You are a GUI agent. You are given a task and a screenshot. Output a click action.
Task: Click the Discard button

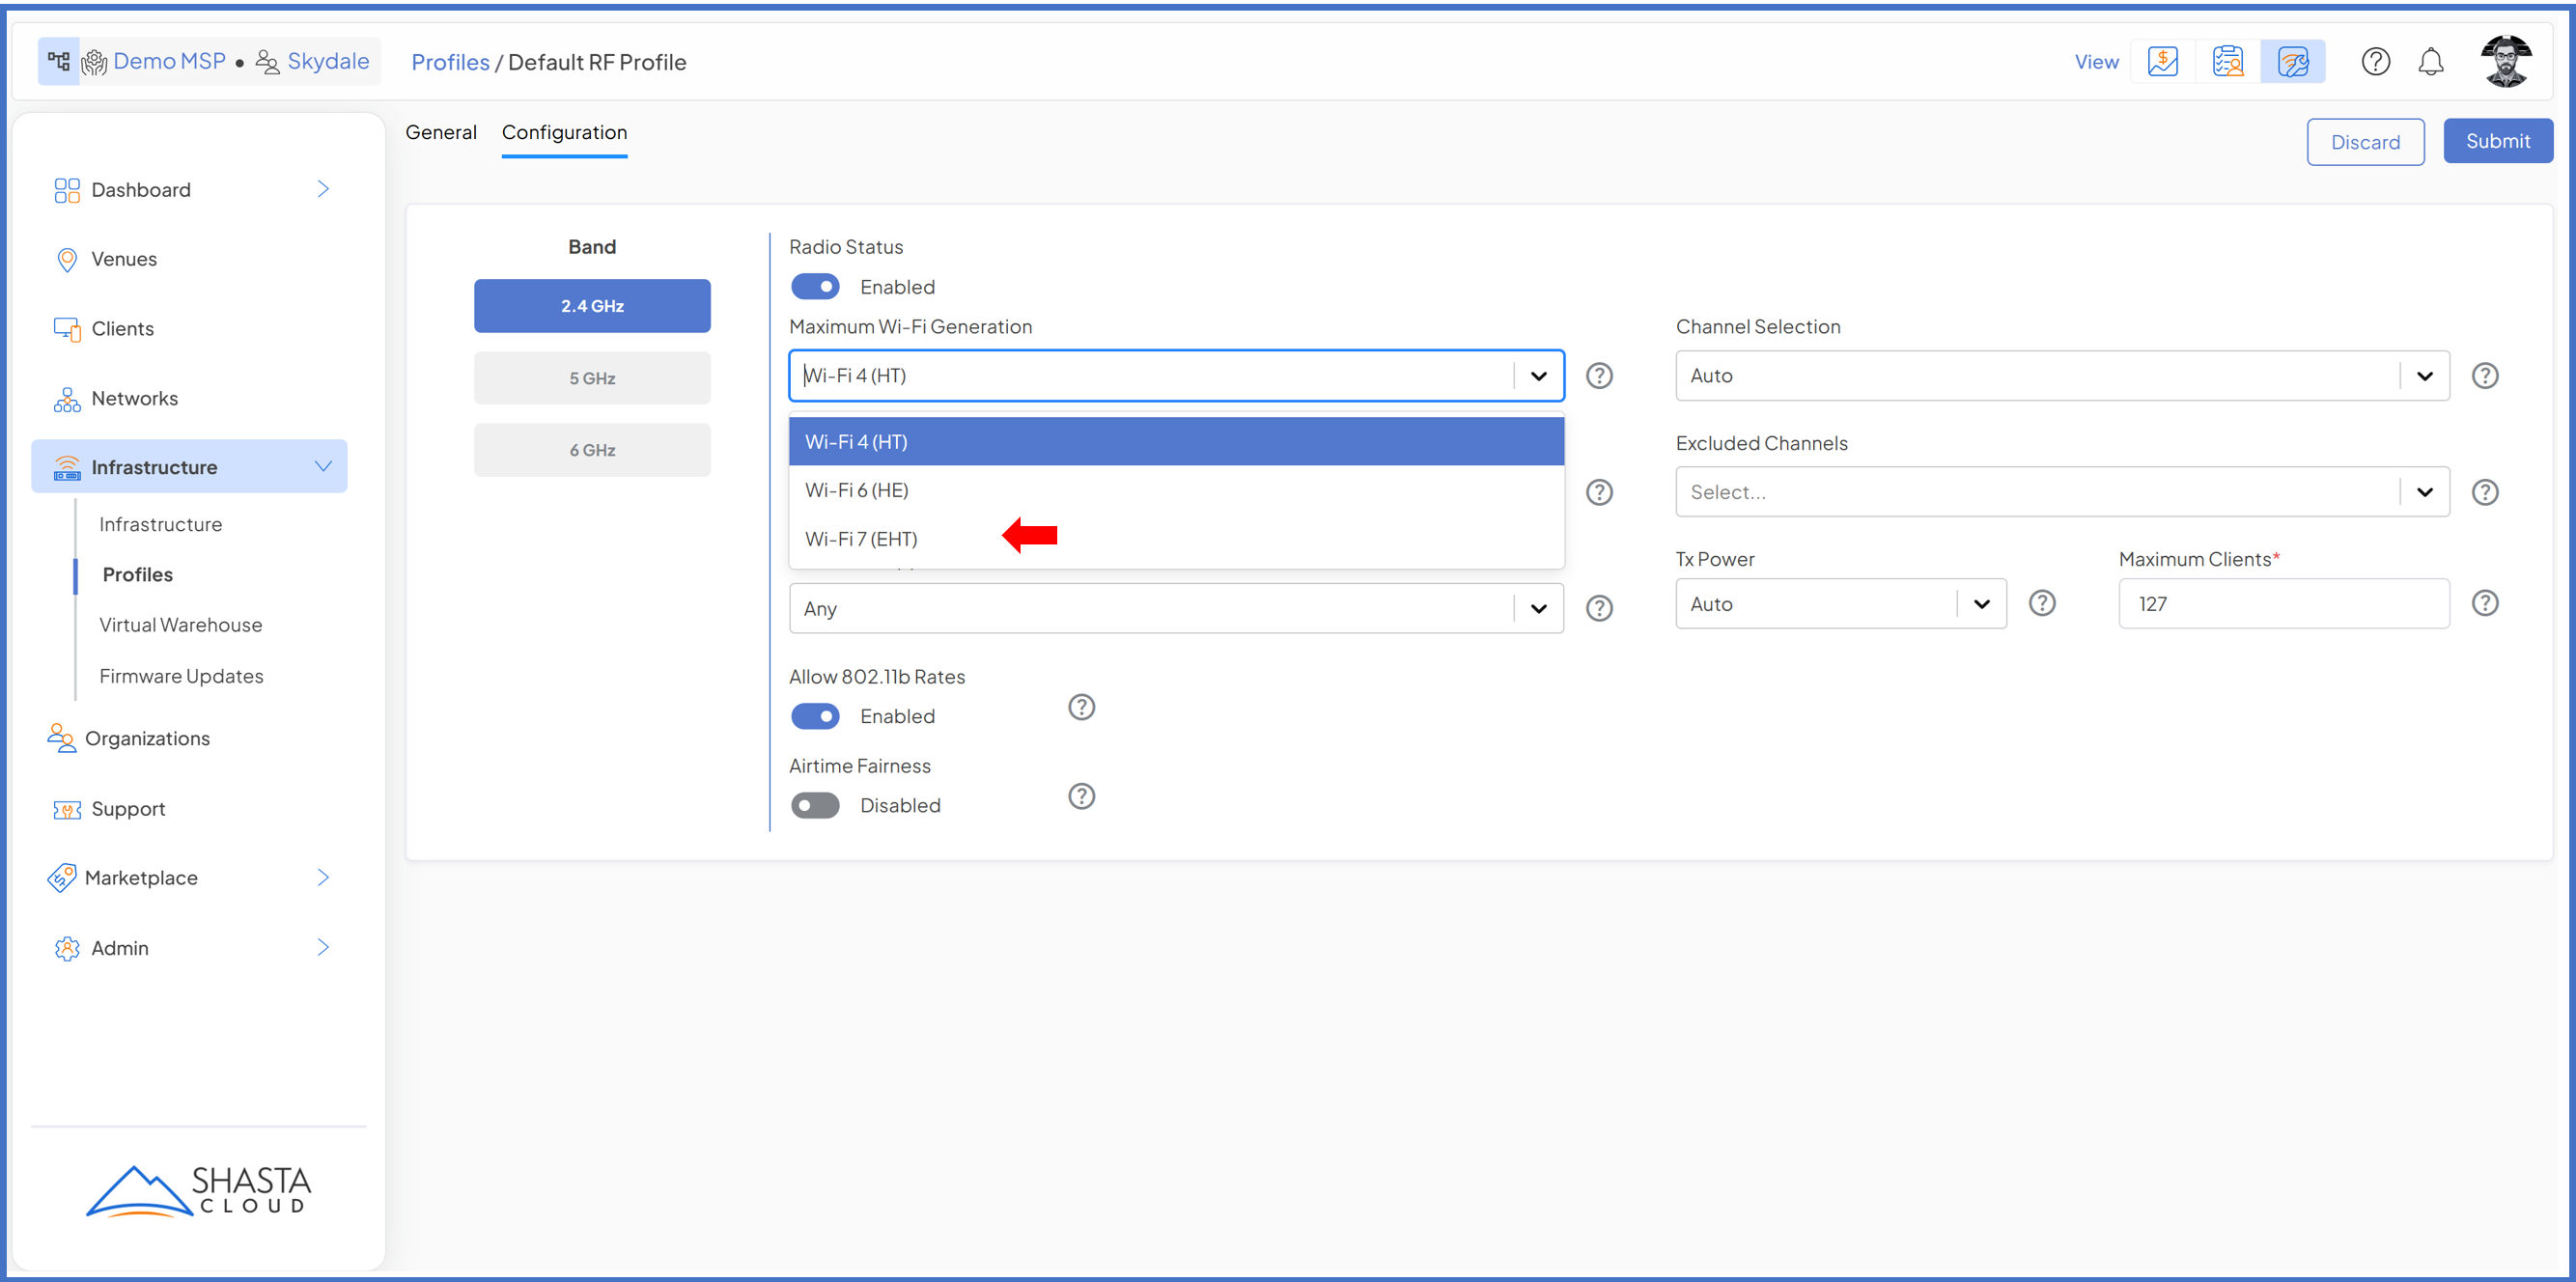(x=2364, y=142)
